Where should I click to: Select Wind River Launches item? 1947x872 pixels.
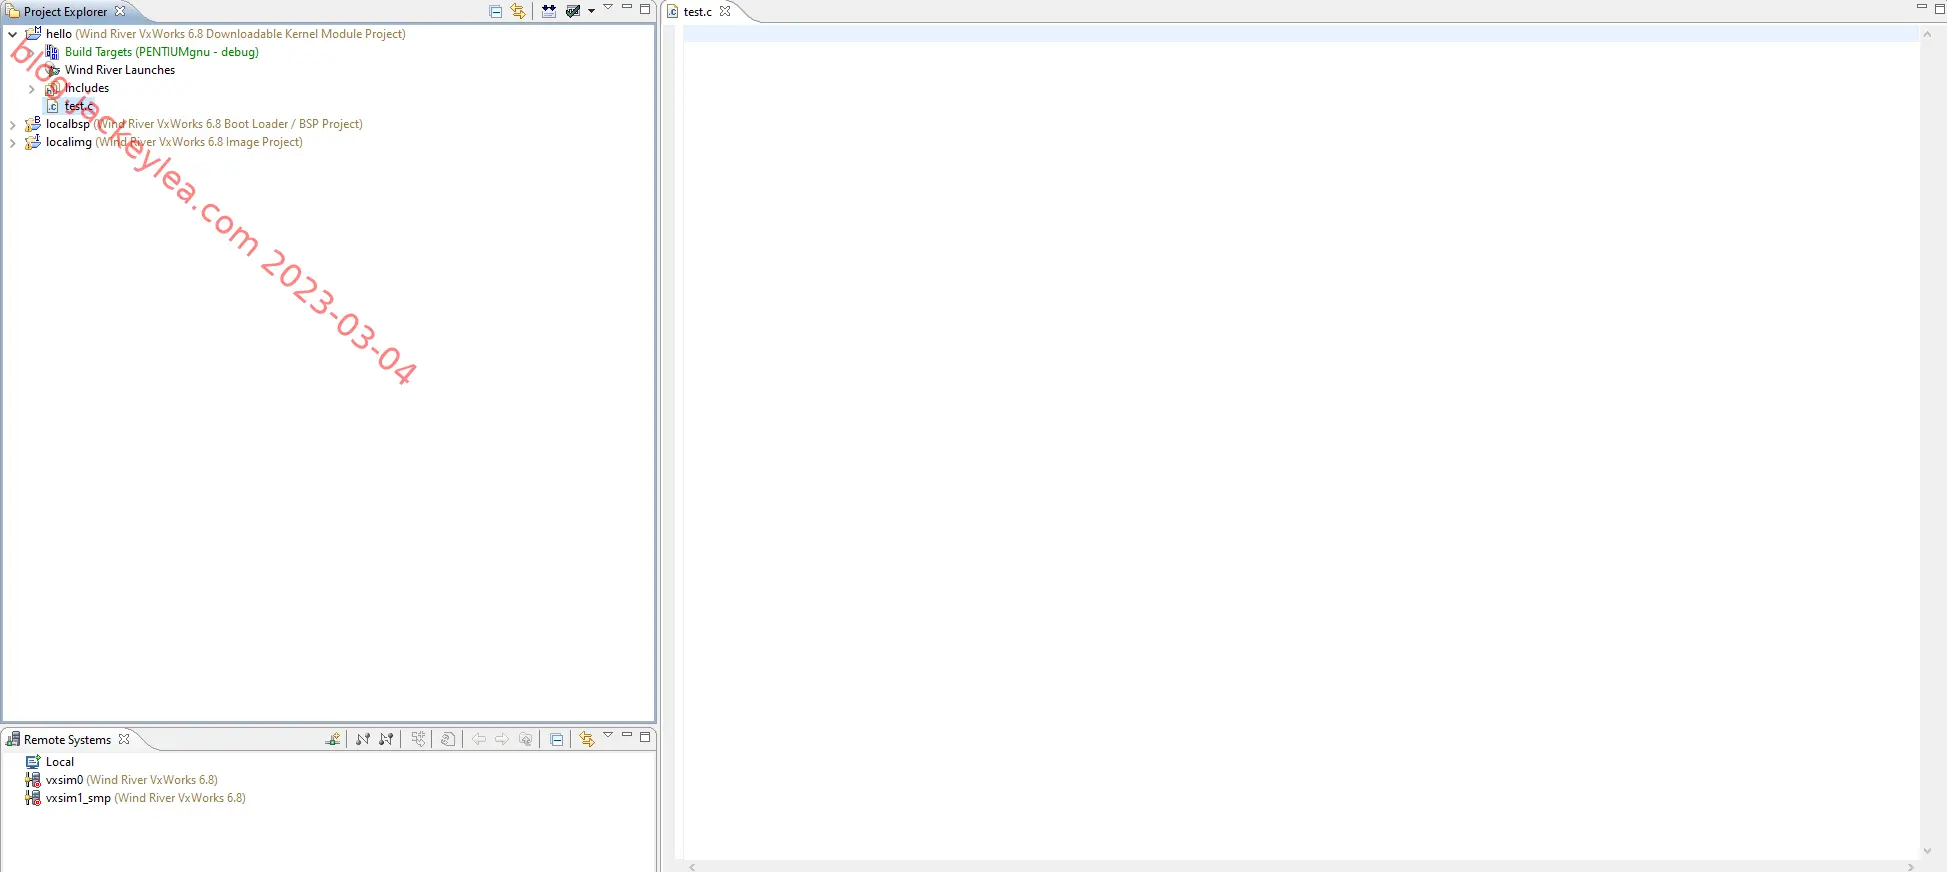tap(120, 70)
